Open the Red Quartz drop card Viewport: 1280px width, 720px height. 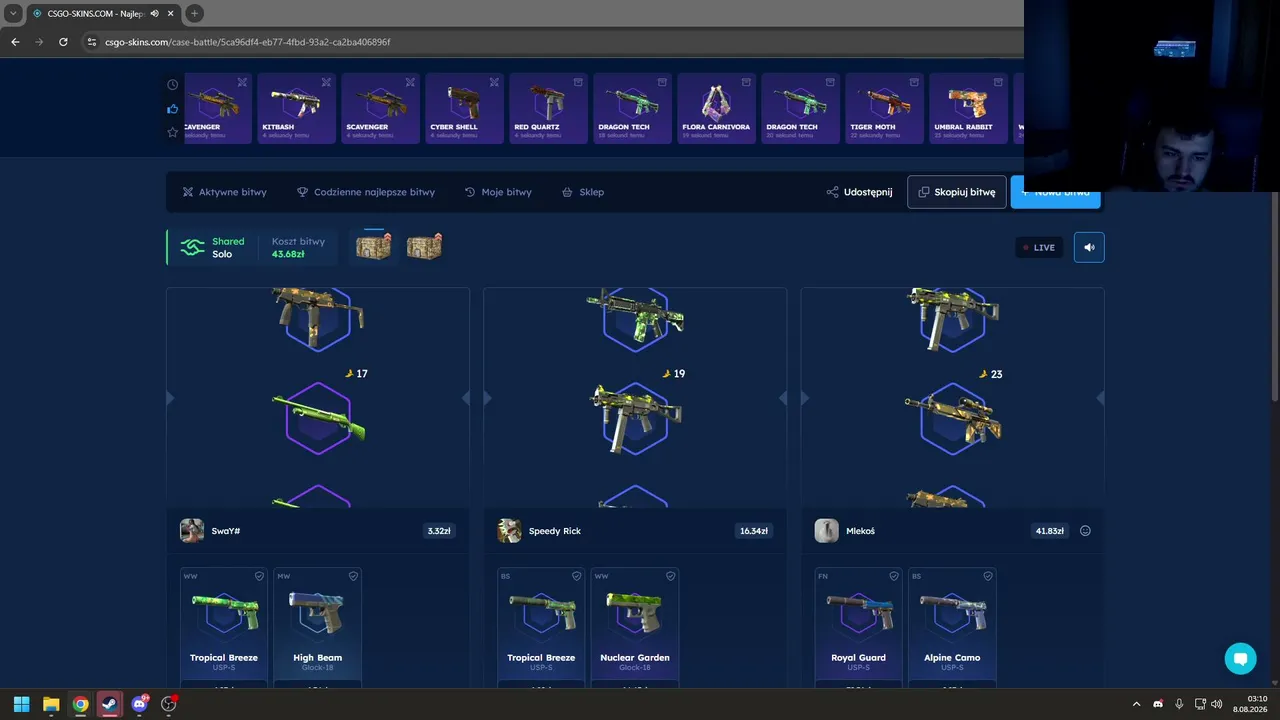click(x=549, y=108)
